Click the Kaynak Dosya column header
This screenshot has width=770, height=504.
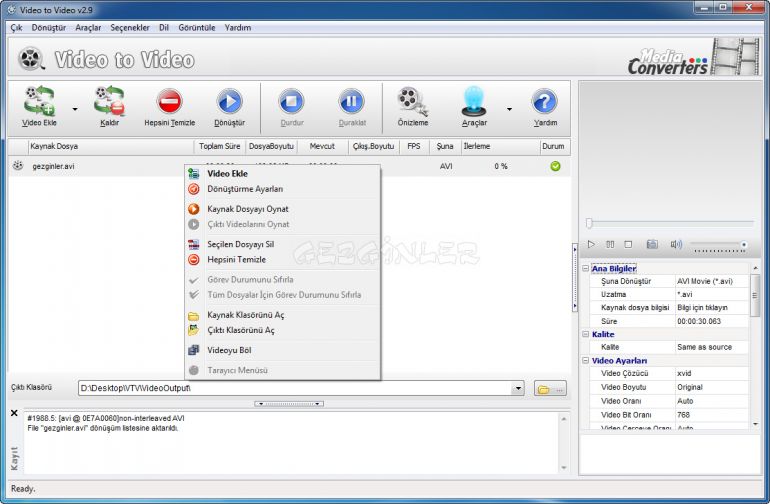(x=111, y=146)
